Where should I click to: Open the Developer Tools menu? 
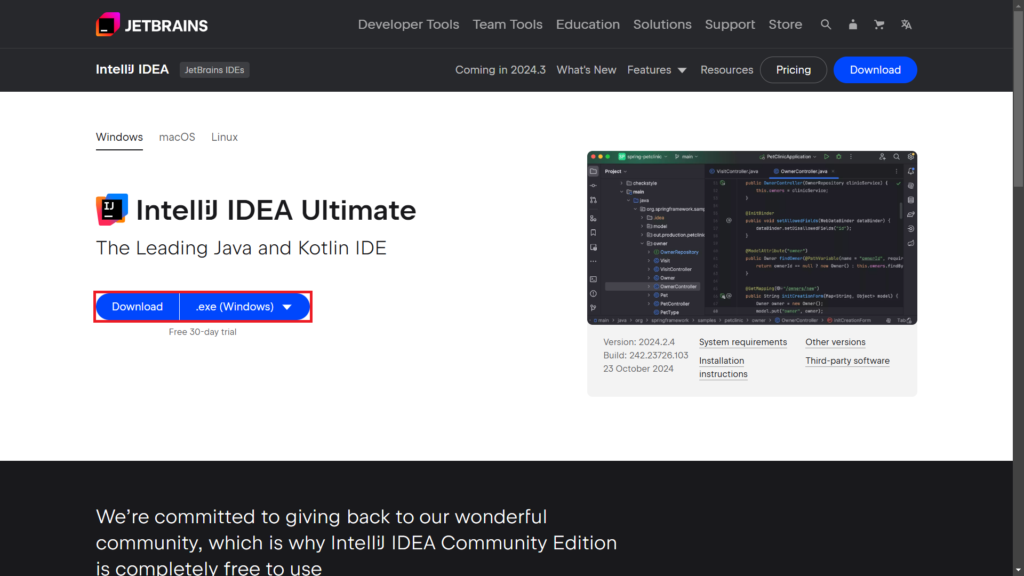408,25
